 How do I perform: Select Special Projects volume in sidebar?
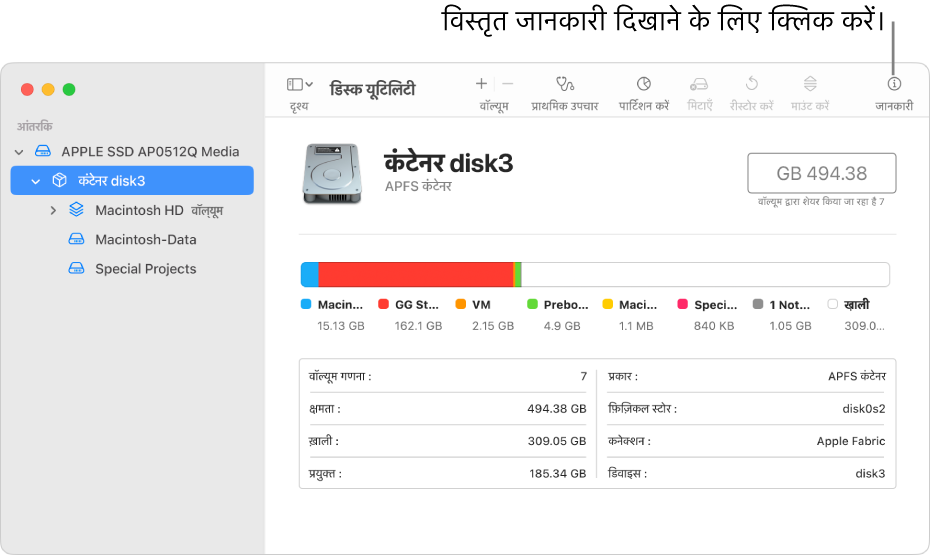coord(145,268)
